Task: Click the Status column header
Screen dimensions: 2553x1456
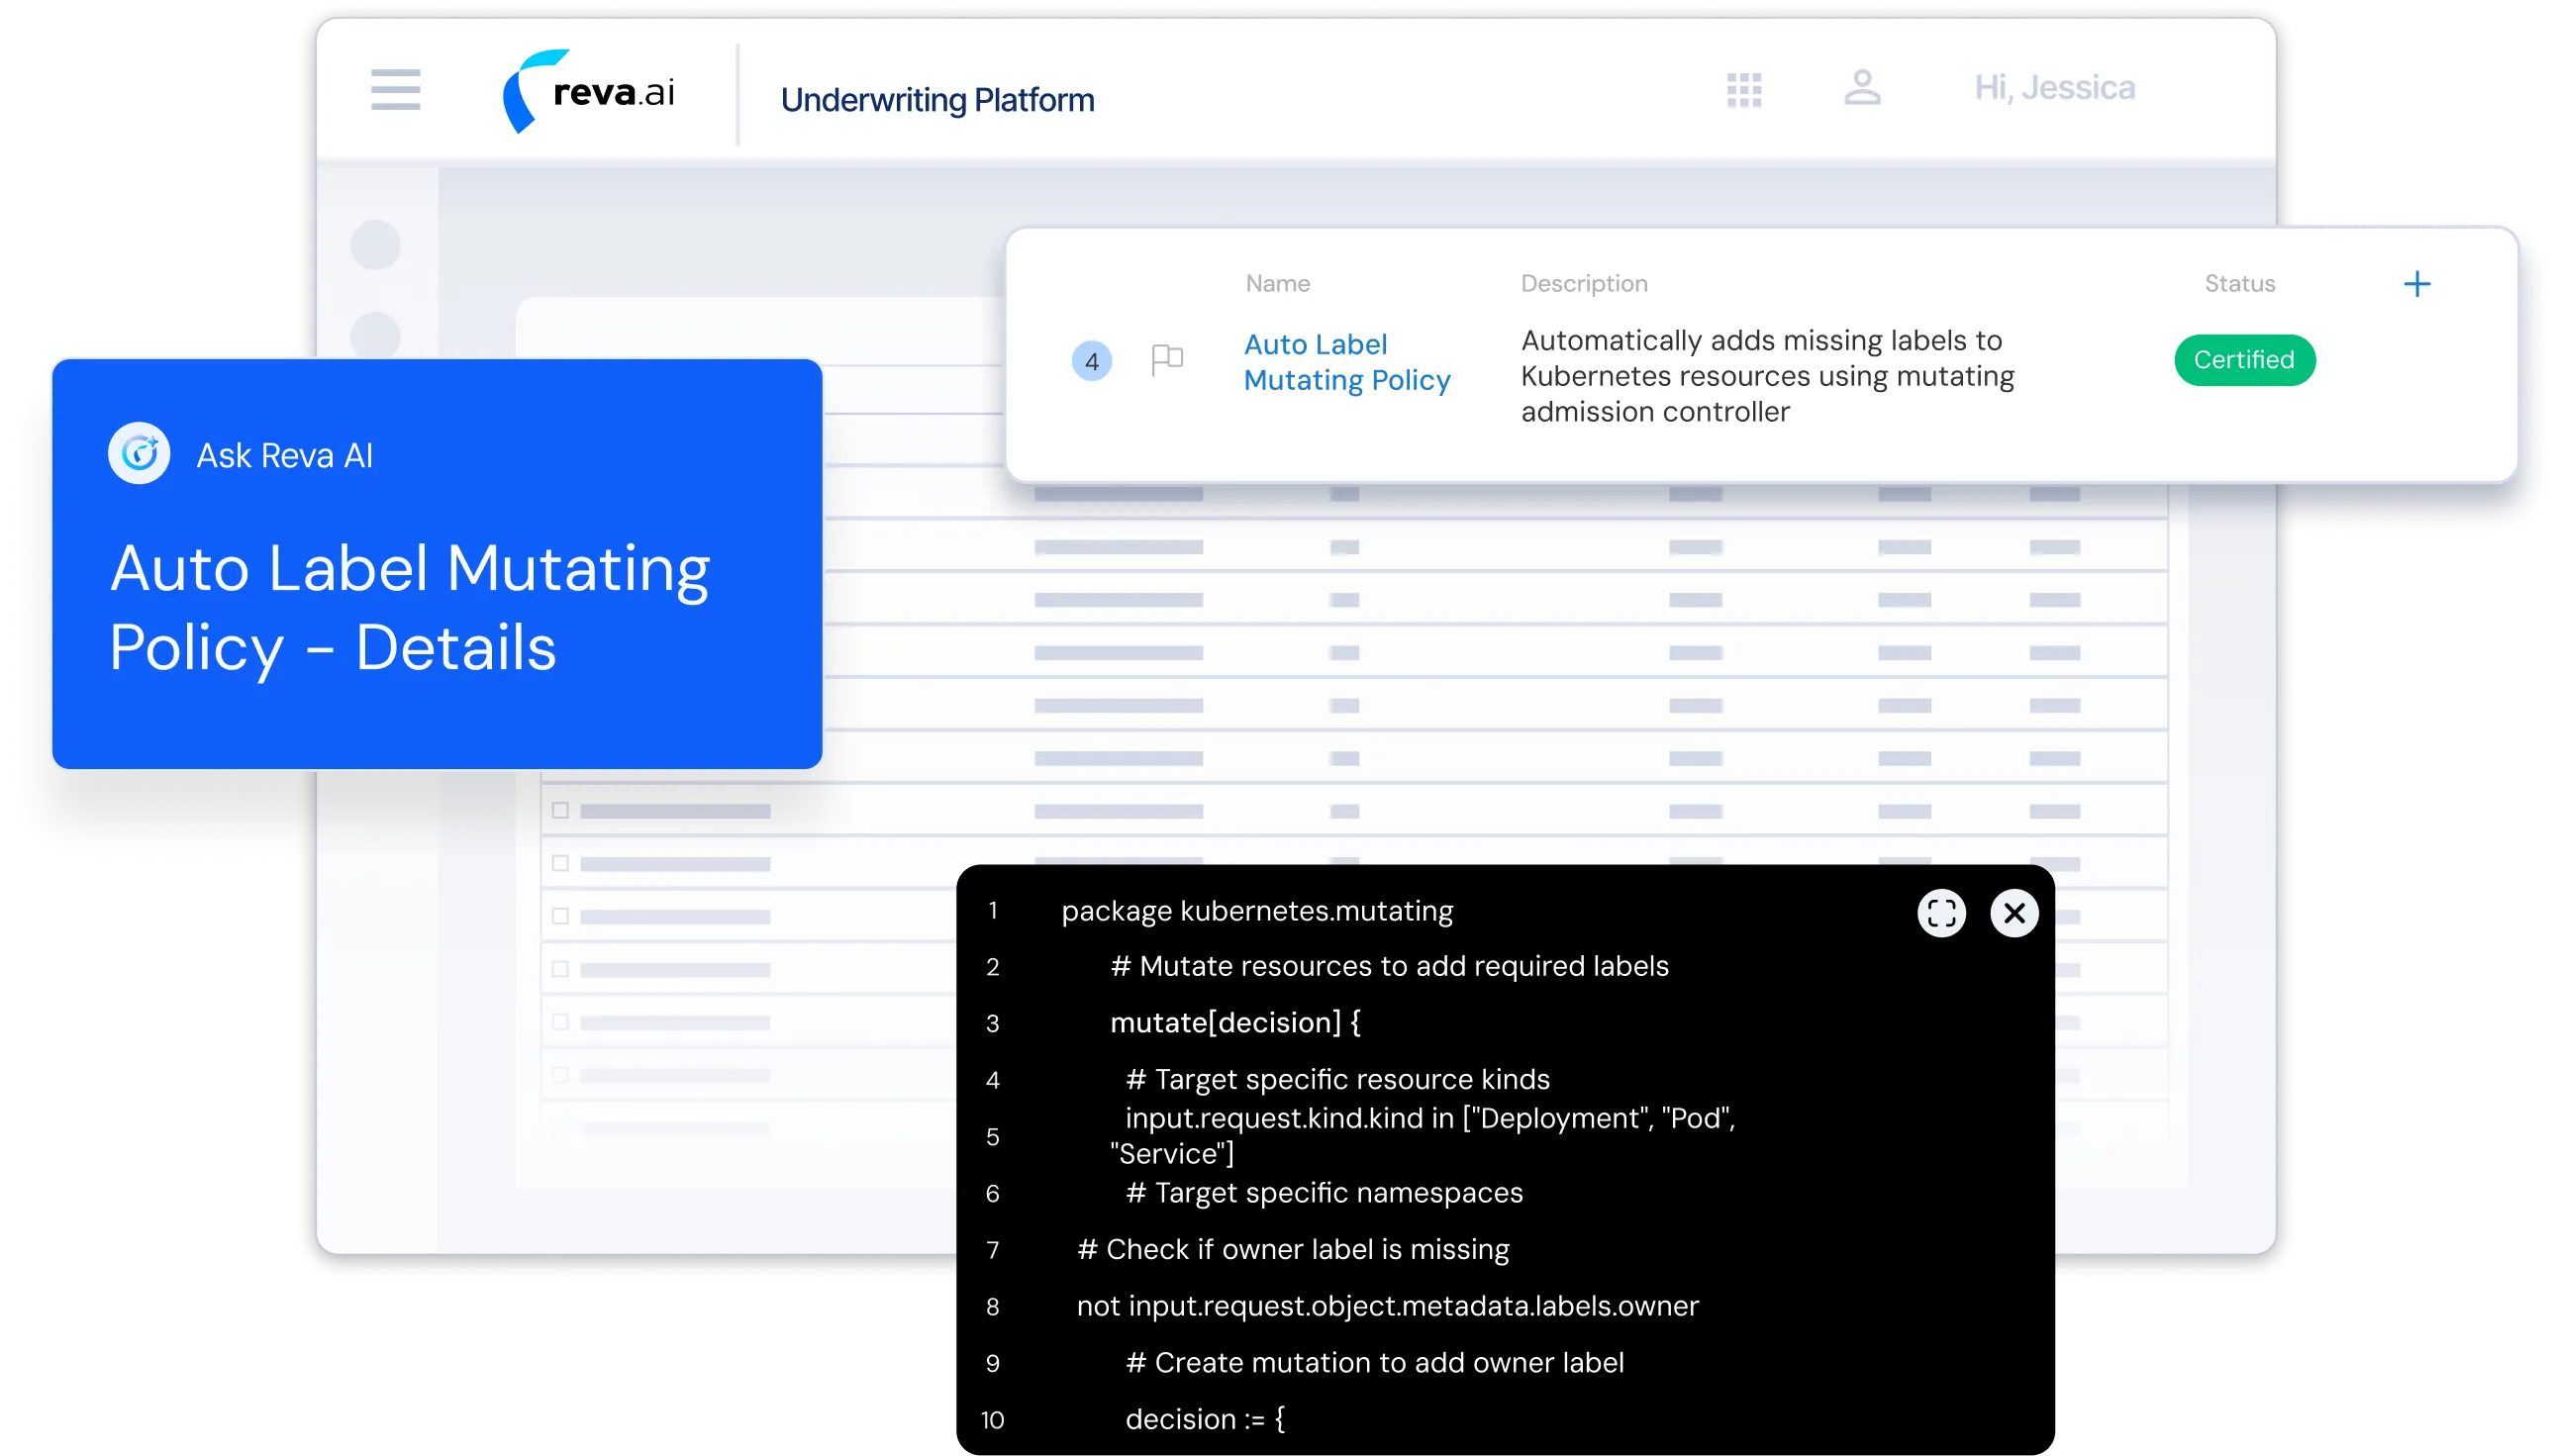Action: click(x=2239, y=284)
